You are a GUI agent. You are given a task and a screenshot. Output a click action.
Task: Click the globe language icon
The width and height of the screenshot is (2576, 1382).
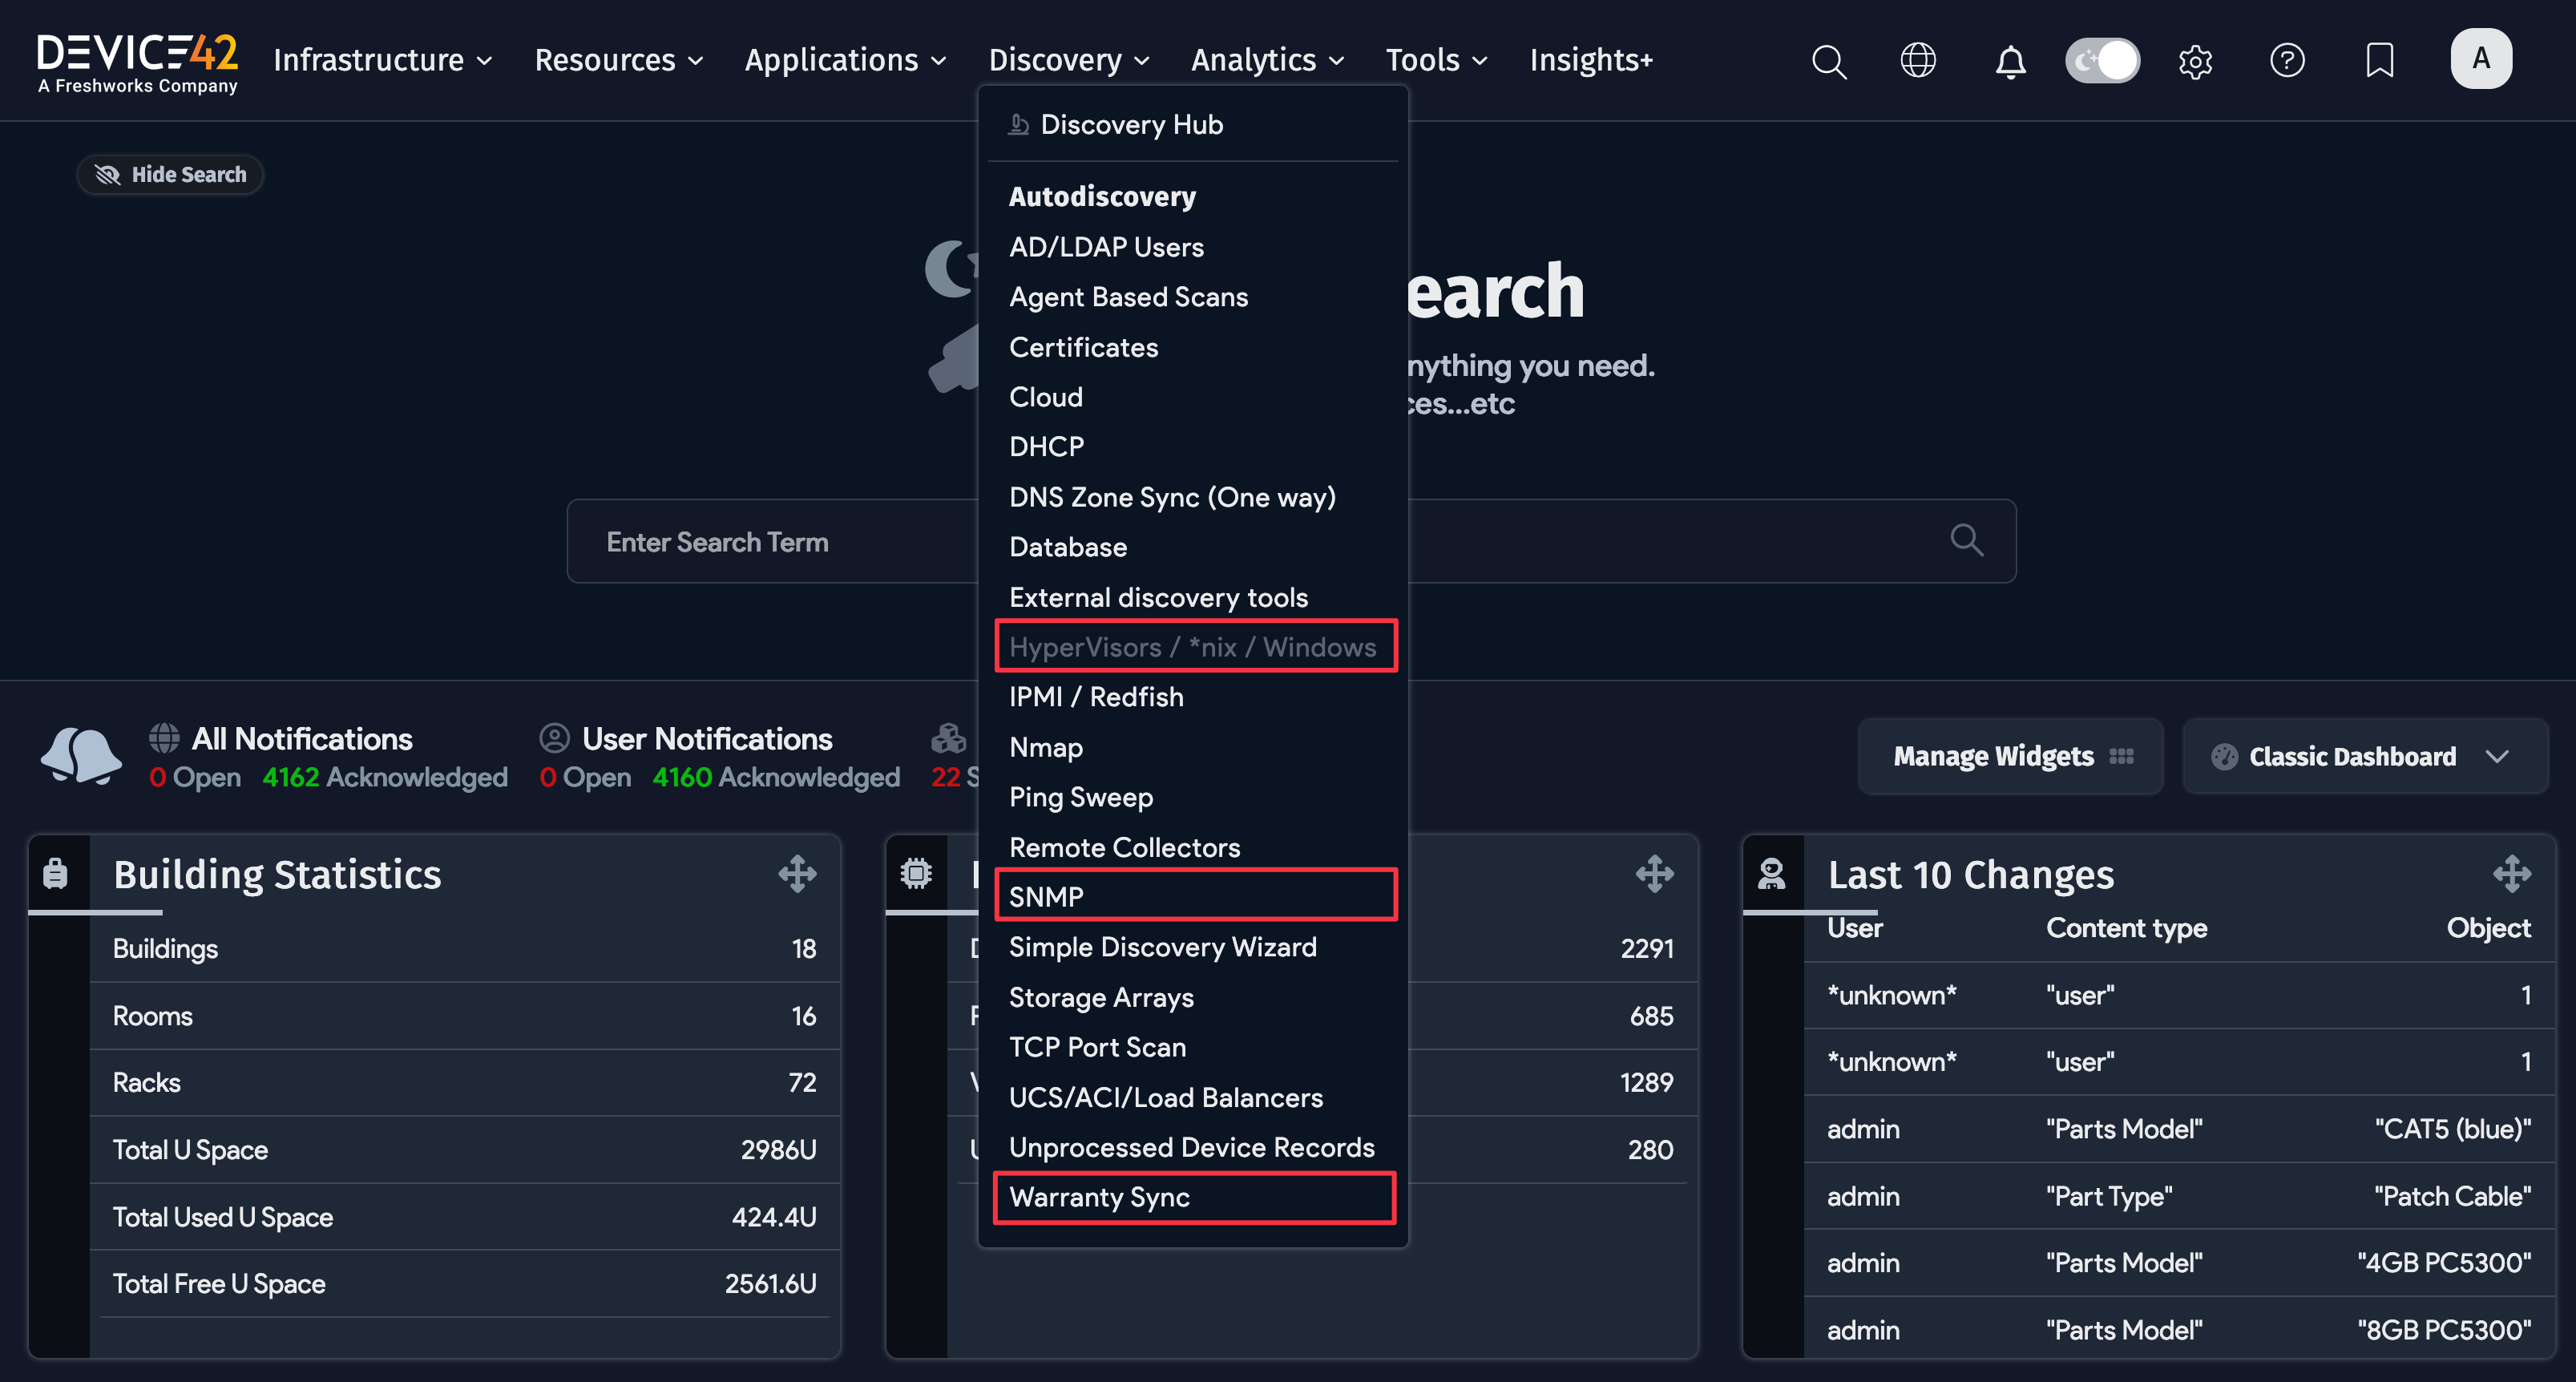coord(1918,60)
